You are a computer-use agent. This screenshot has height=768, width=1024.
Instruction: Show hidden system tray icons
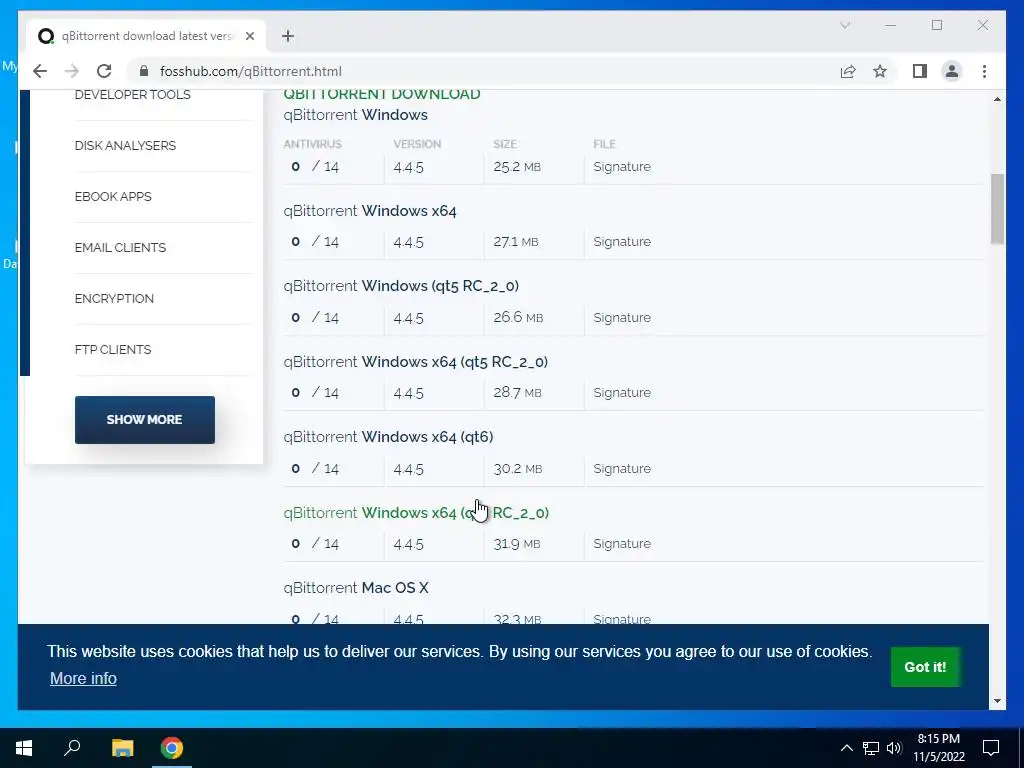[x=846, y=748]
